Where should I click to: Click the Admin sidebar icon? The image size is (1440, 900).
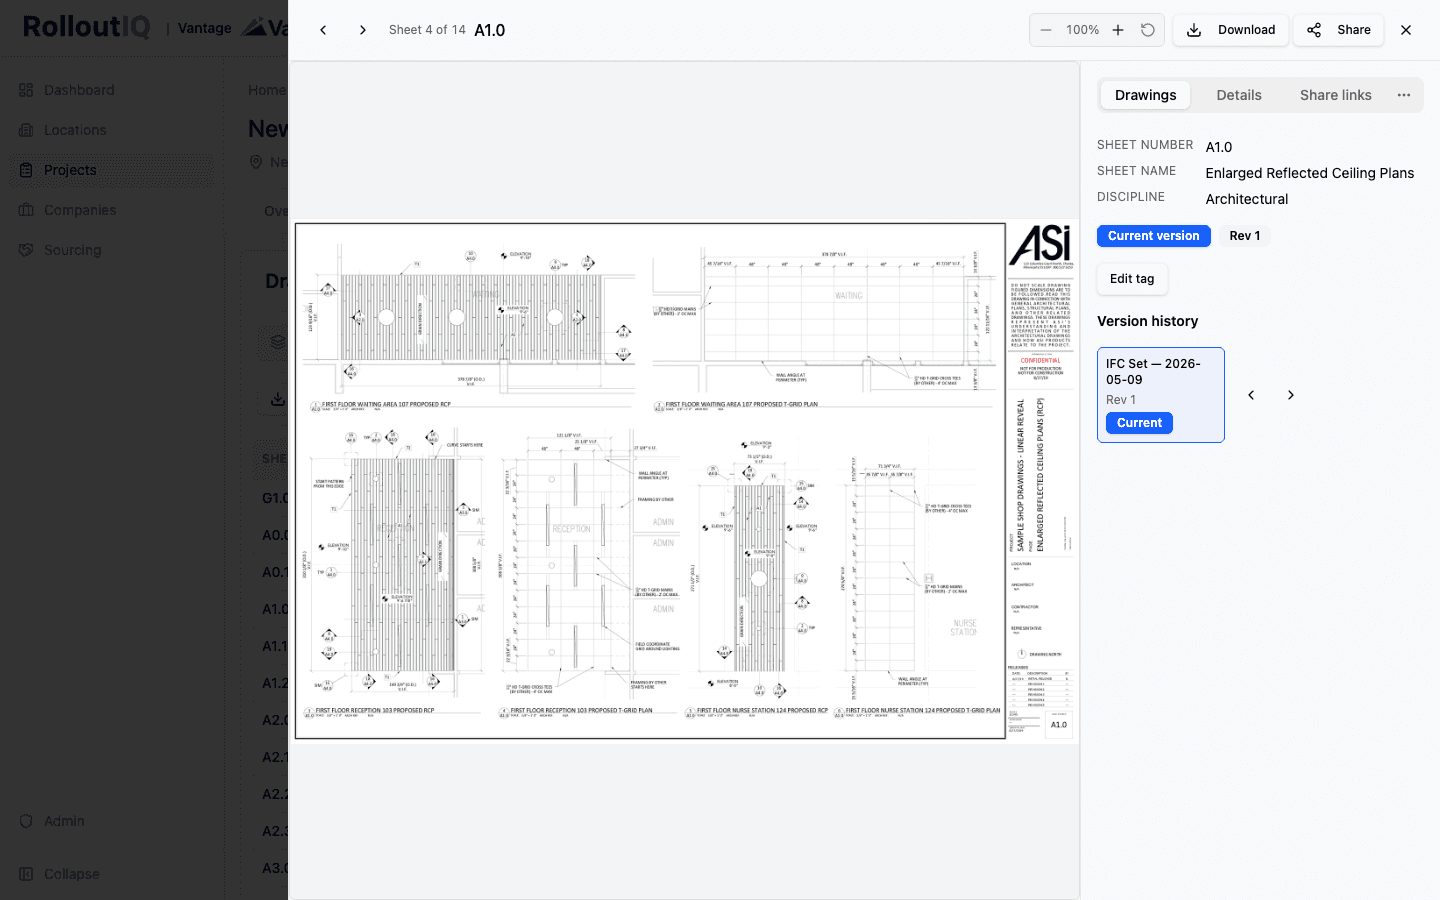(x=27, y=821)
